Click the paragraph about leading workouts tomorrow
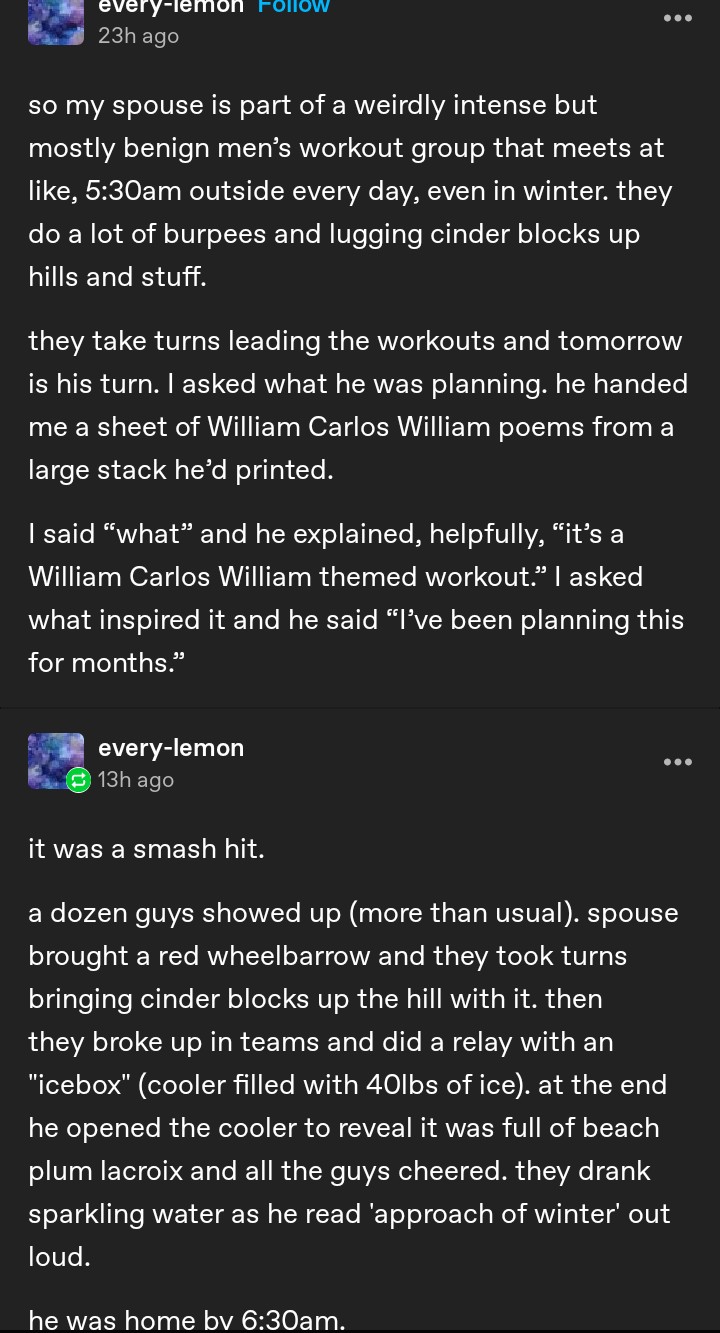Viewport: 720px width, 1333px height. [358, 405]
